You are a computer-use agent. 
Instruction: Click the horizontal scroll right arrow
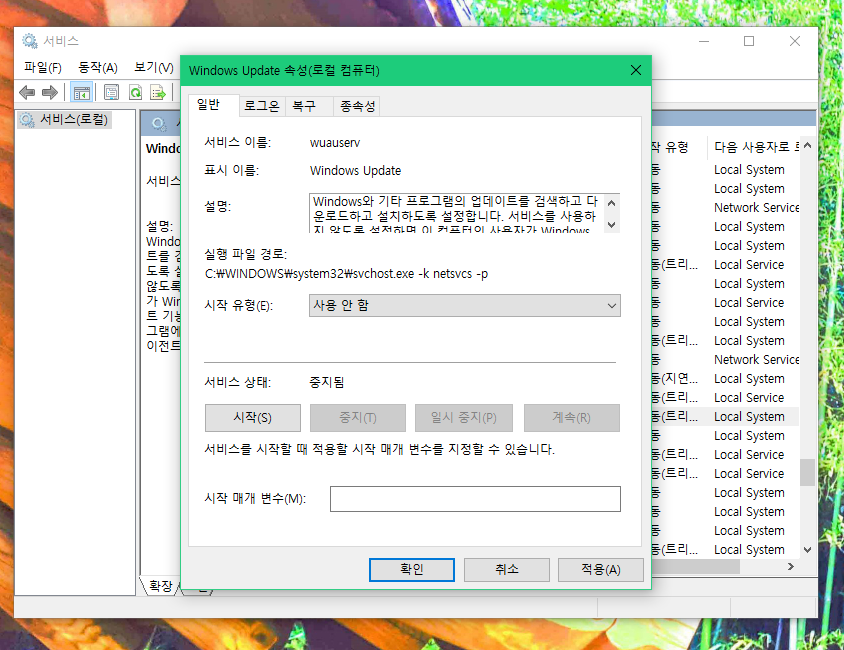coord(791,566)
